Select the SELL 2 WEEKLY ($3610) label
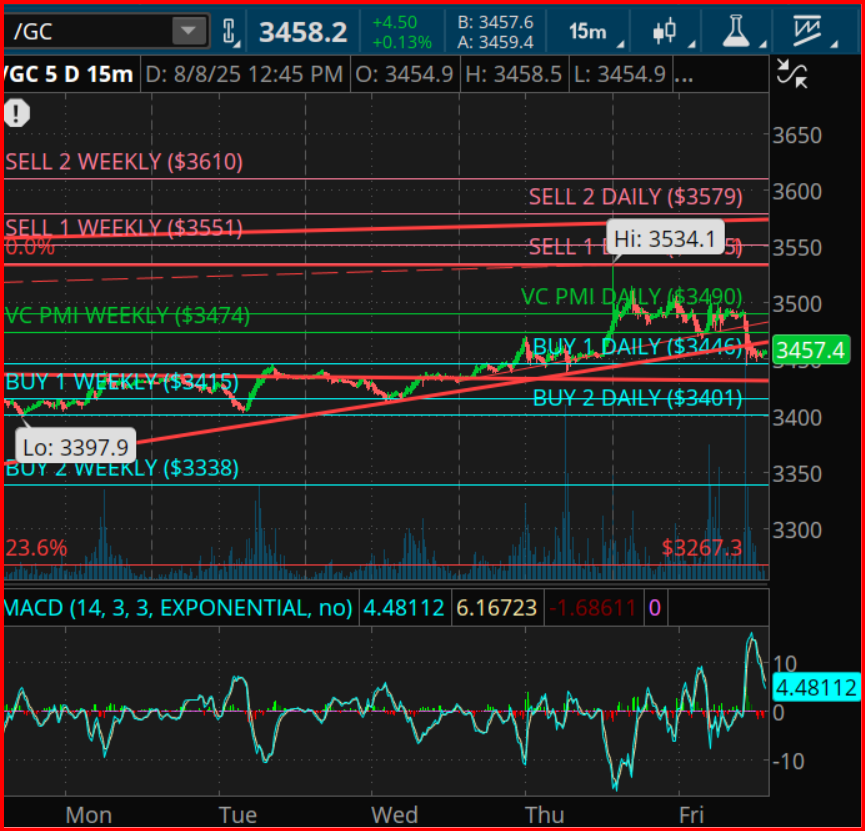This screenshot has width=865, height=831. click(124, 162)
